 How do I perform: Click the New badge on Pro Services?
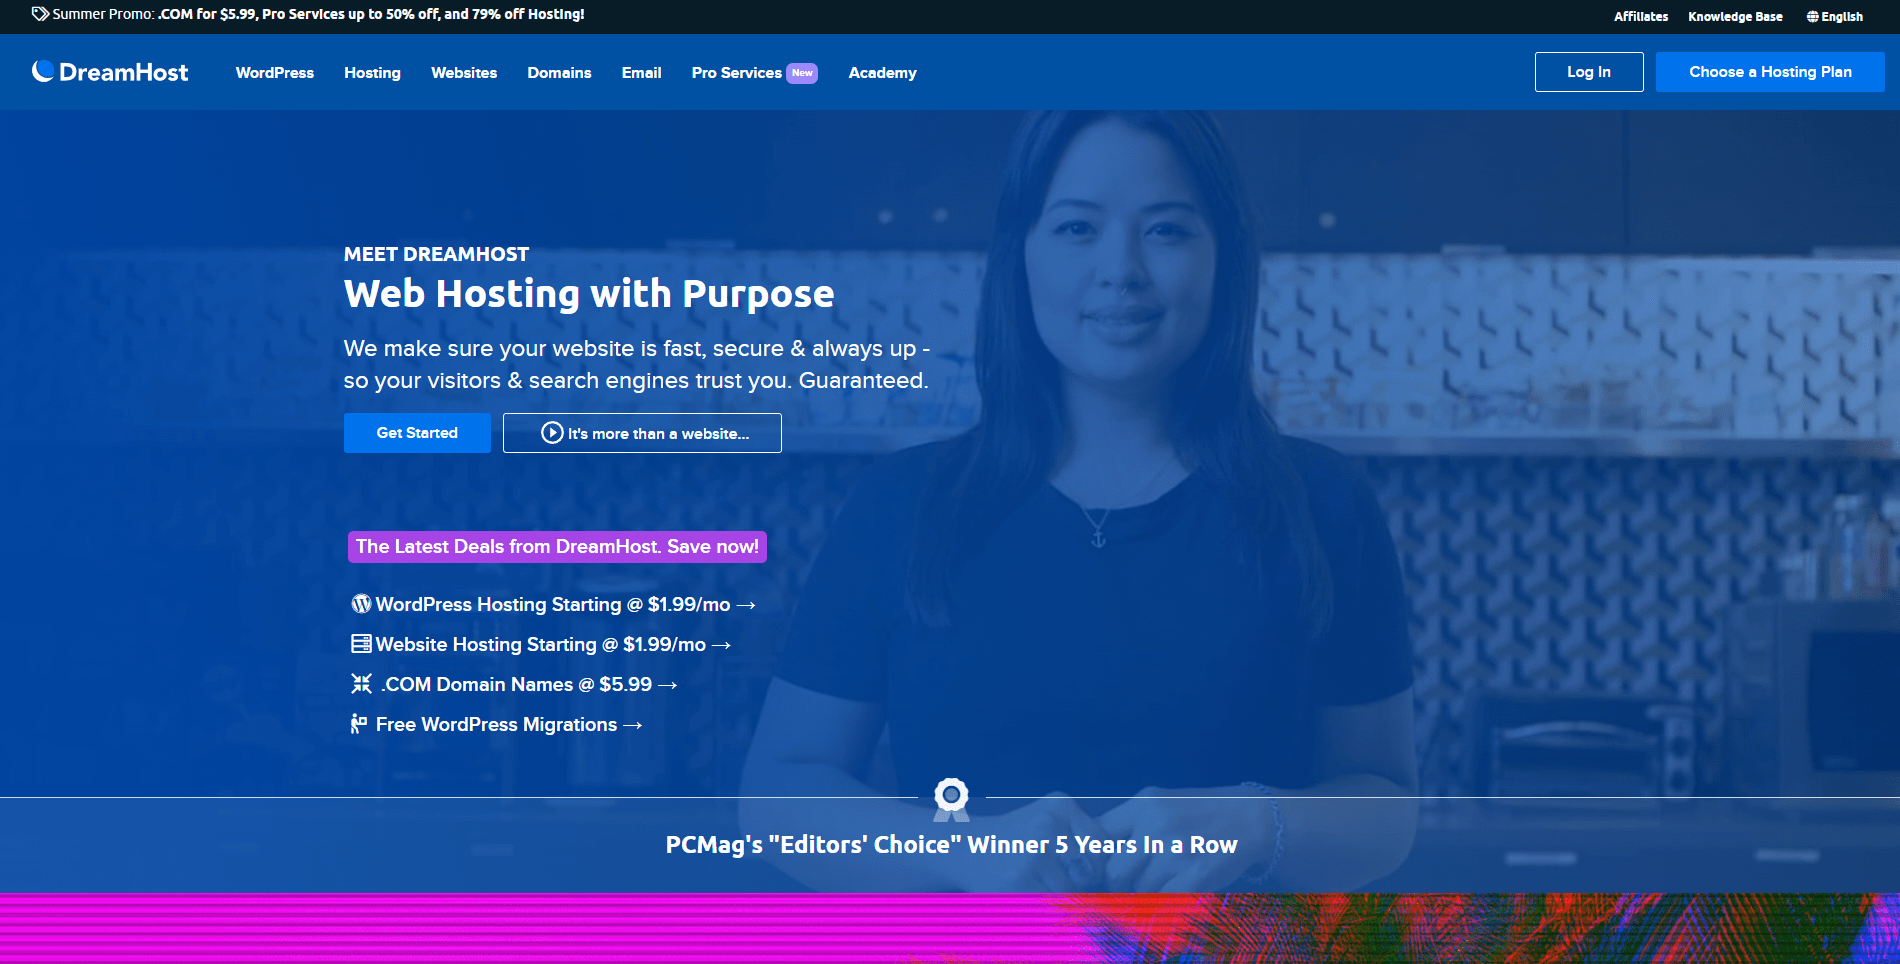(x=802, y=73)
